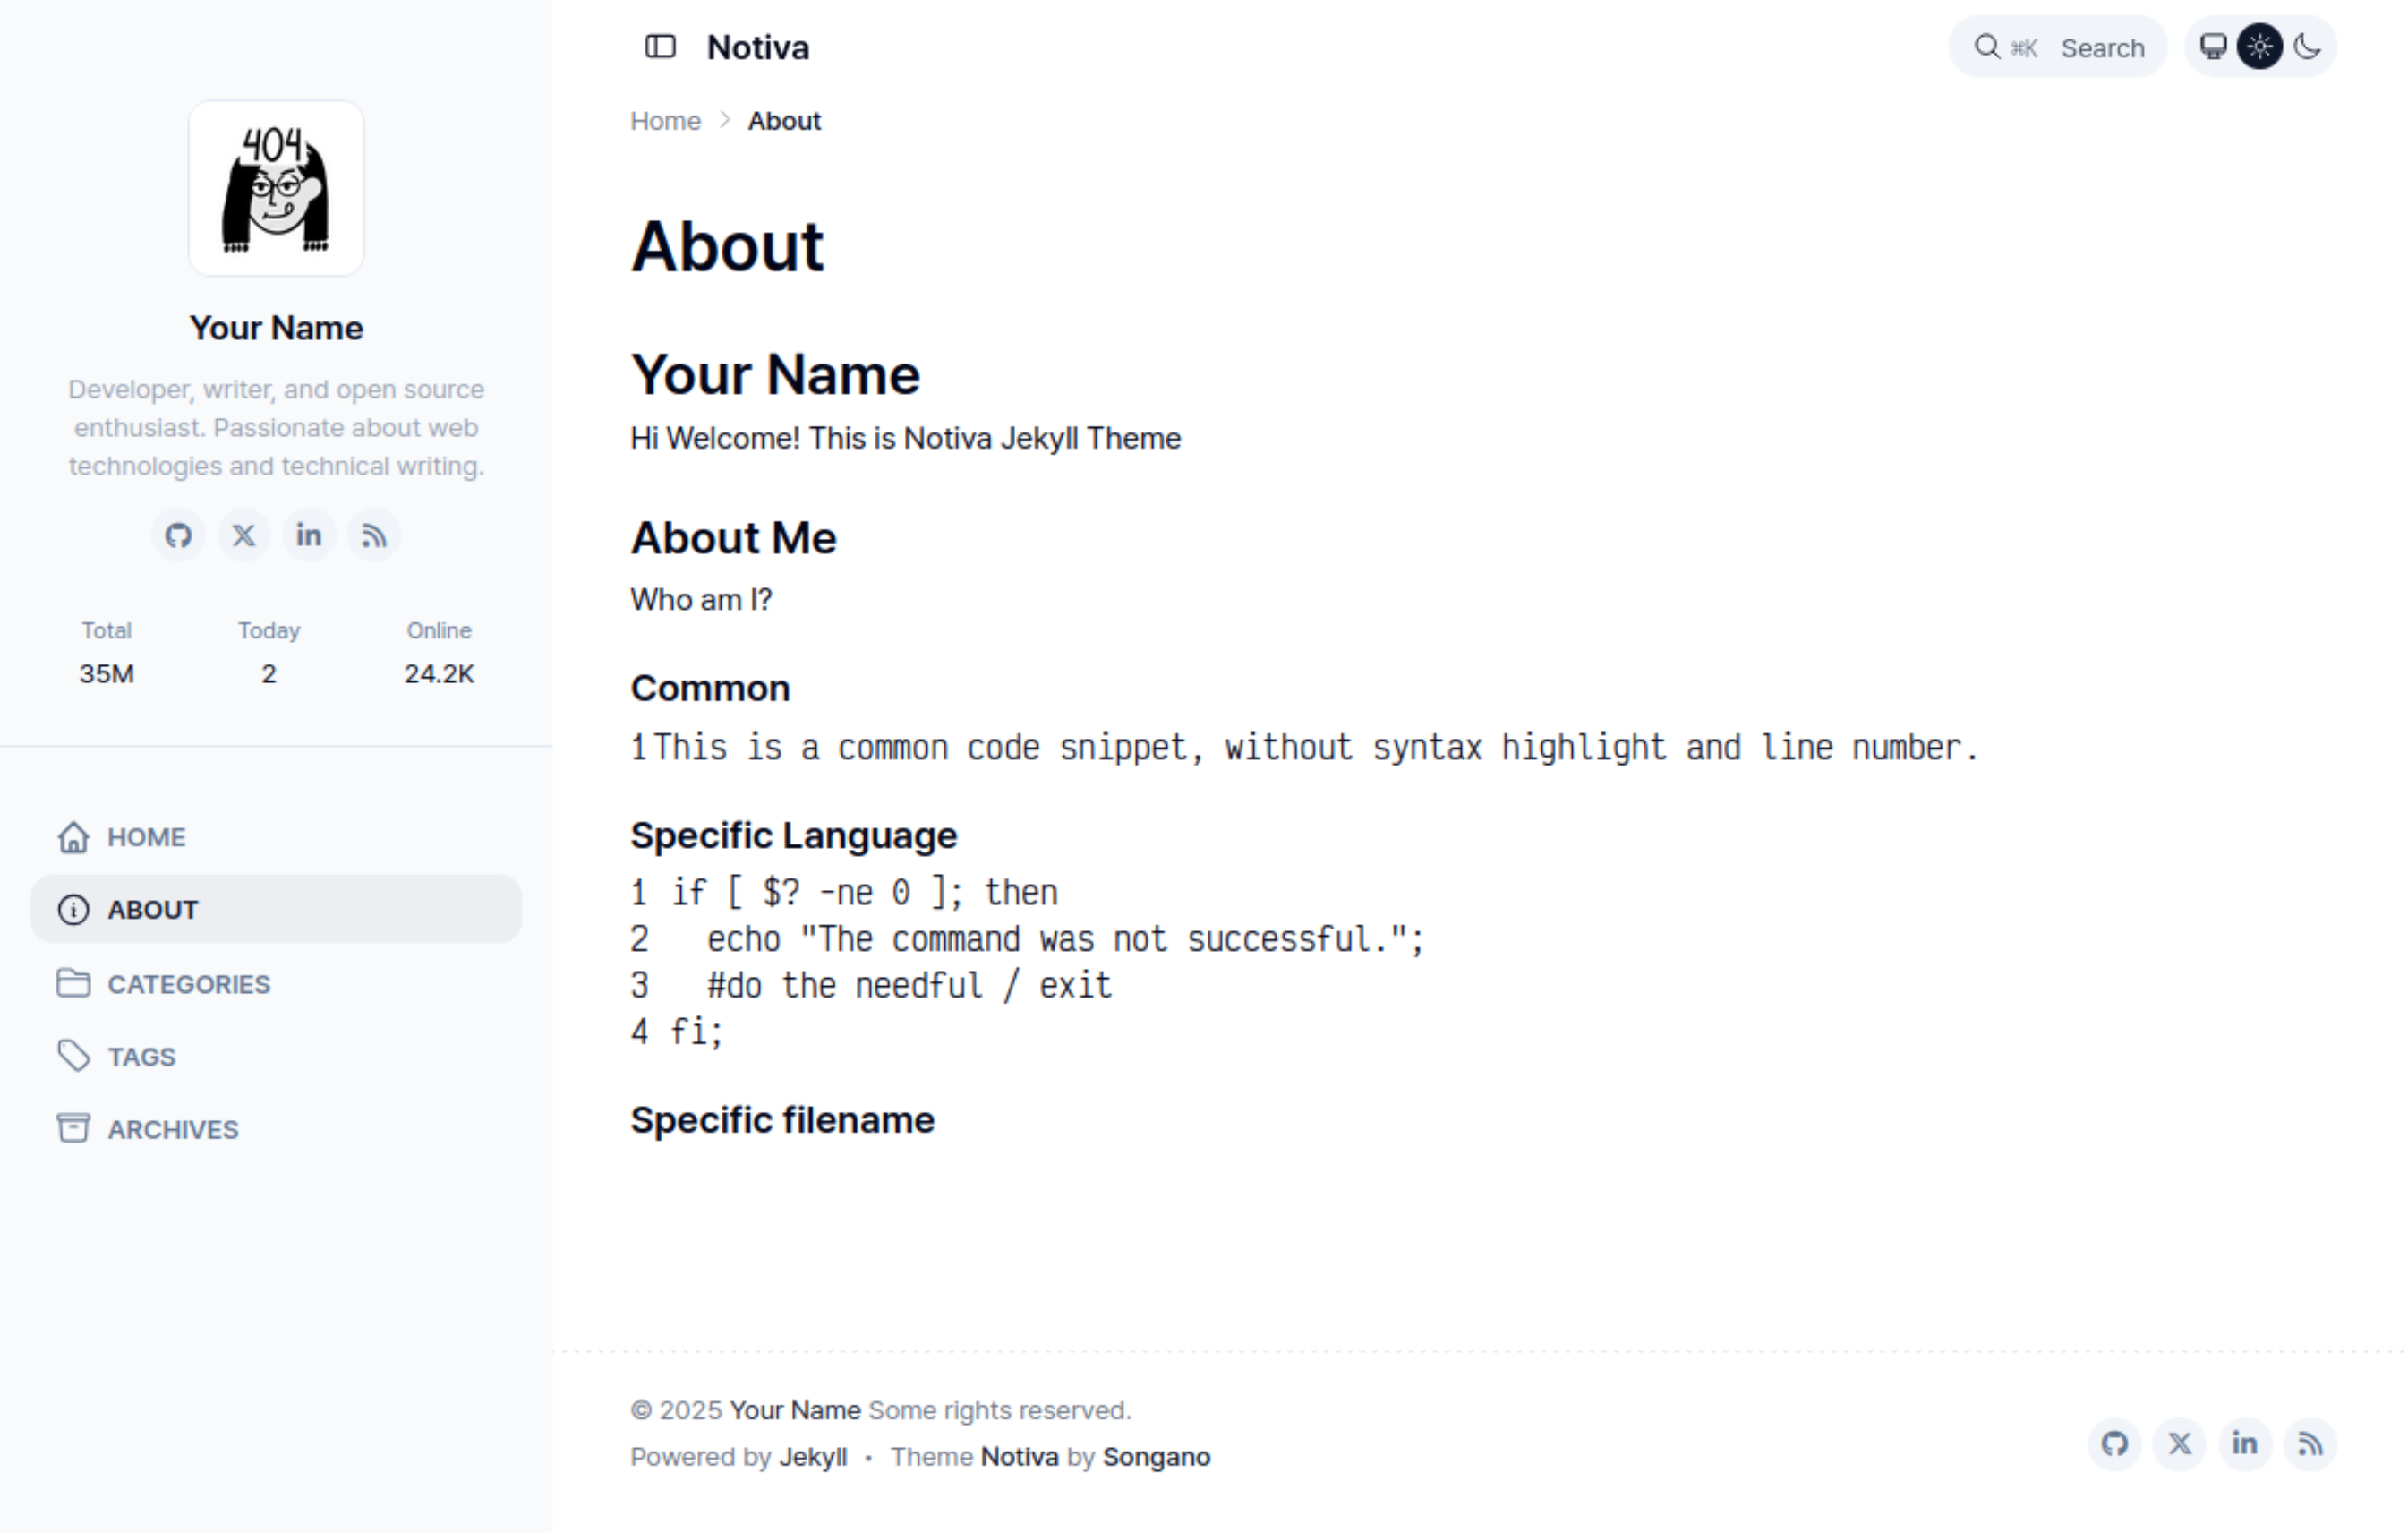Switch to system theme mode

[x=2213, y=47]
